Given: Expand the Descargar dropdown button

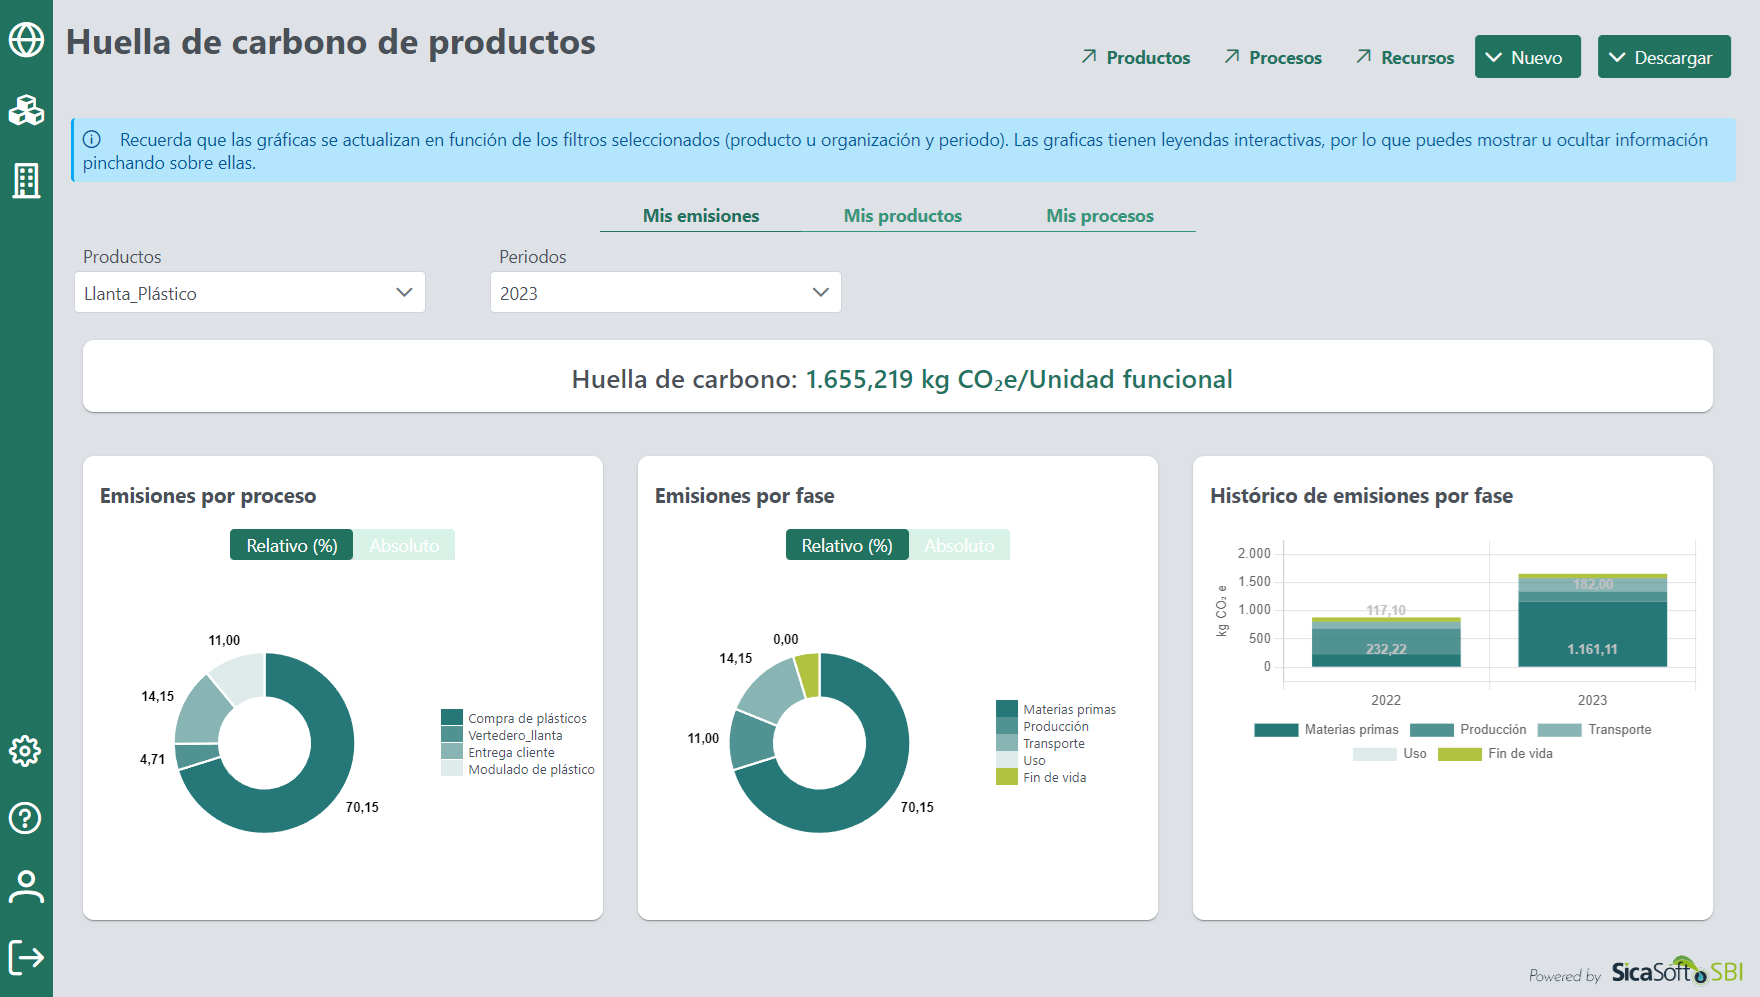Looking at the screenshot, I should (x=1664, y=57).
